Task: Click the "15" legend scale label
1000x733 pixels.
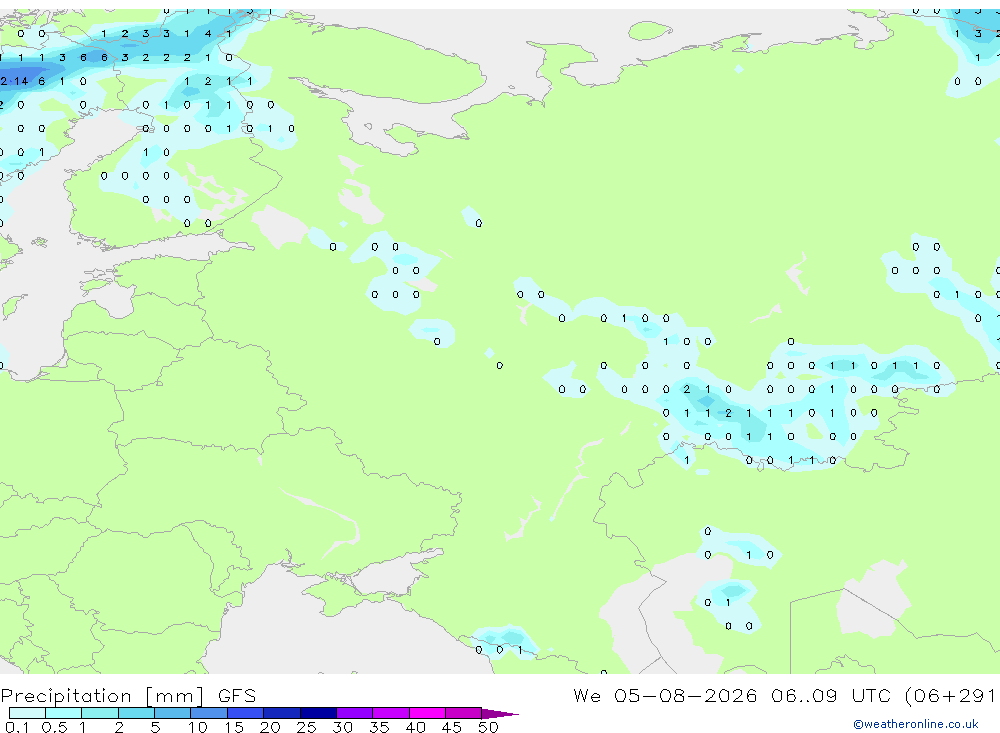Action: (x=233, y=727)
